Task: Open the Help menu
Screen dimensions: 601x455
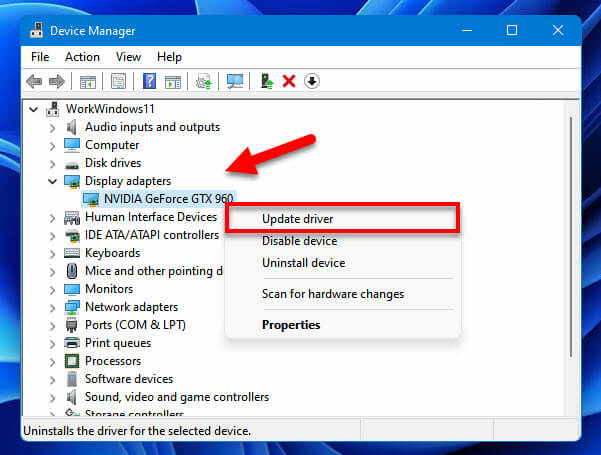Action: coord(169,57)
